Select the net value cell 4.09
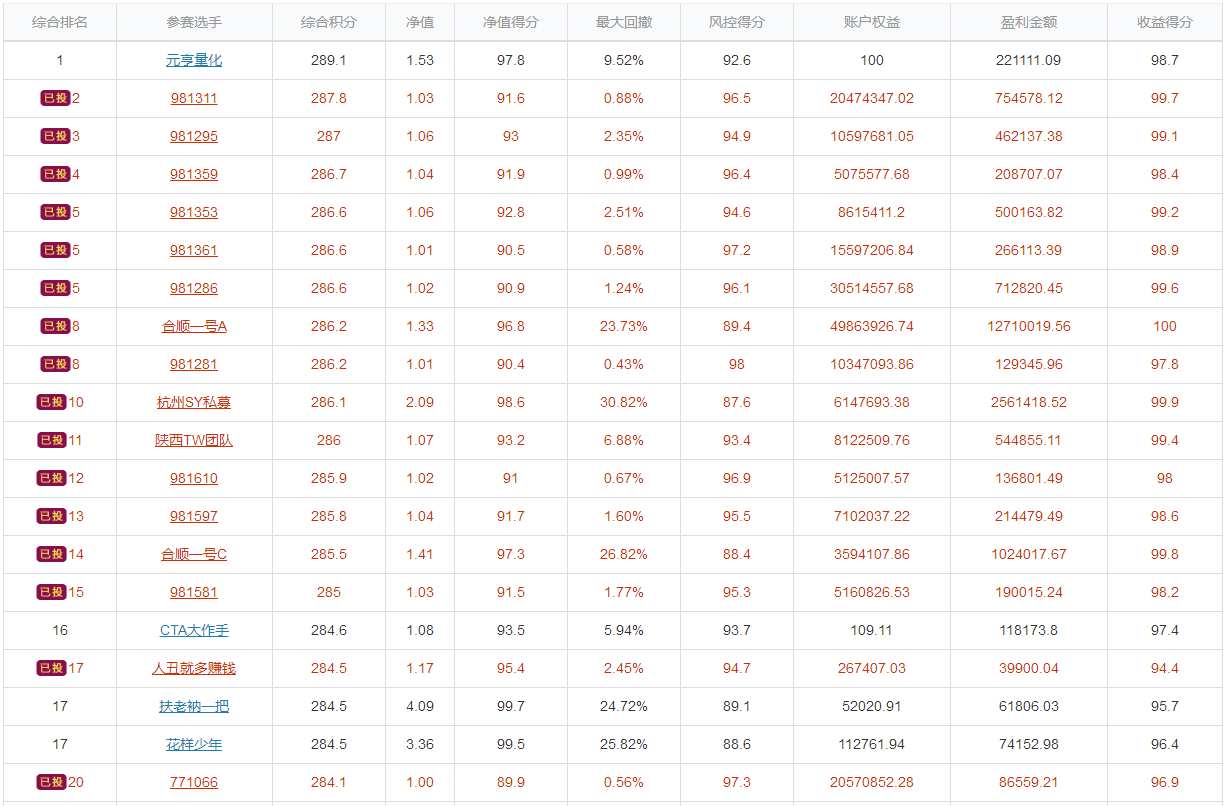 [420, 706]
